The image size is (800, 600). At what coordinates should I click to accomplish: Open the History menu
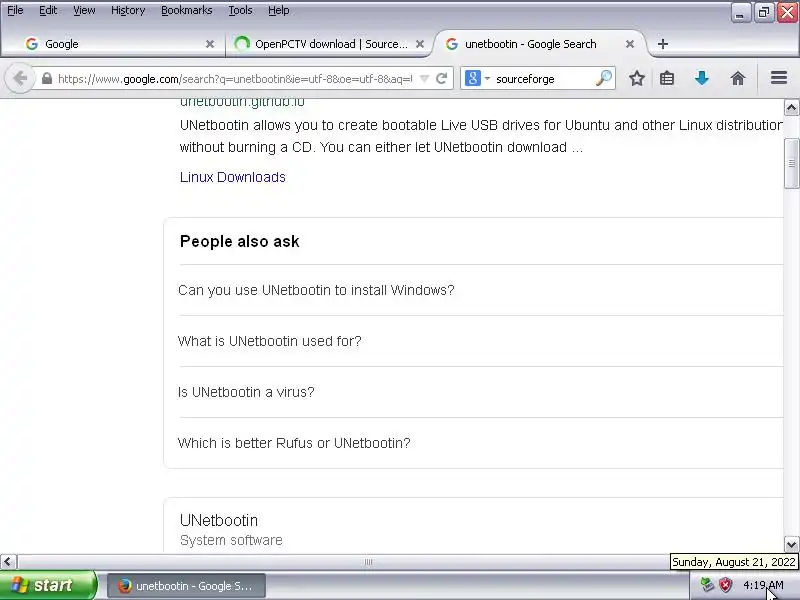(x=128, y=10)
